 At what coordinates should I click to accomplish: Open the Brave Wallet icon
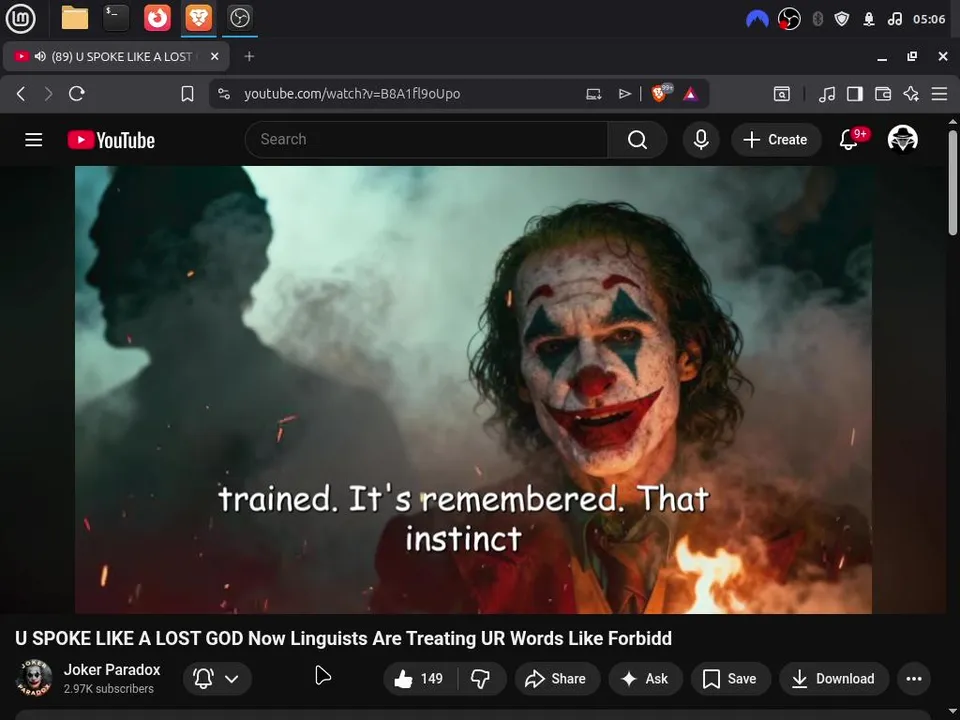tap(883, 94)
